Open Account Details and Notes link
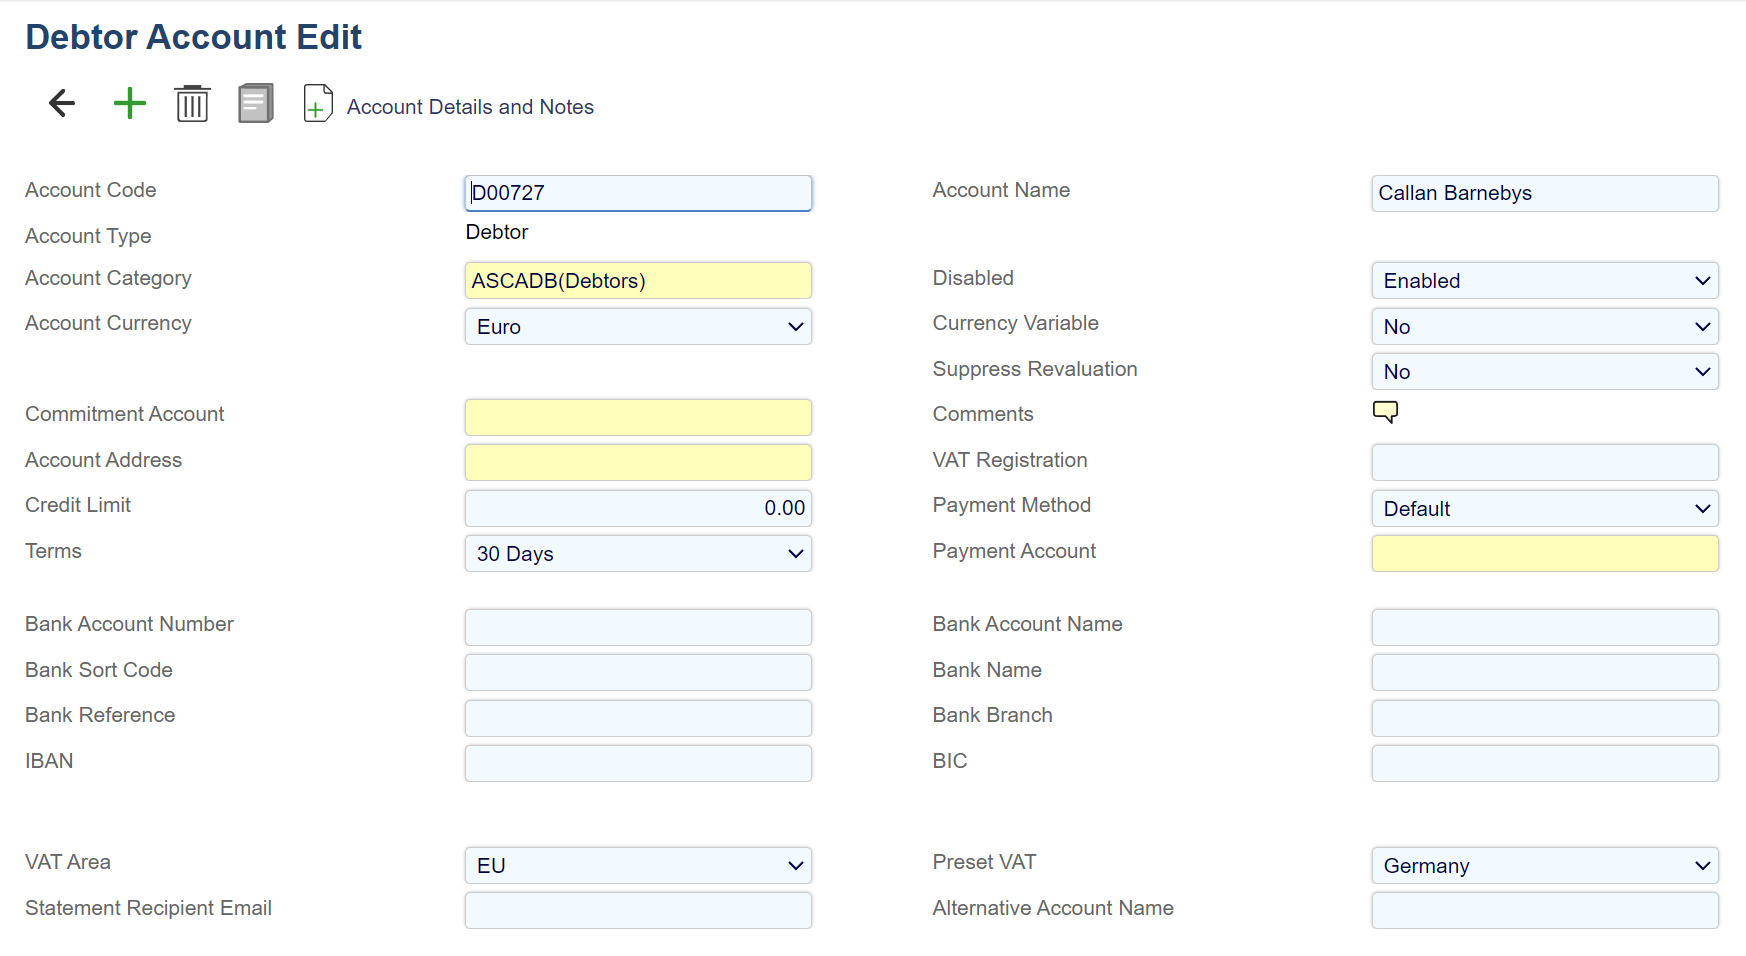The image size is (1746, 956). coord(470,107)
